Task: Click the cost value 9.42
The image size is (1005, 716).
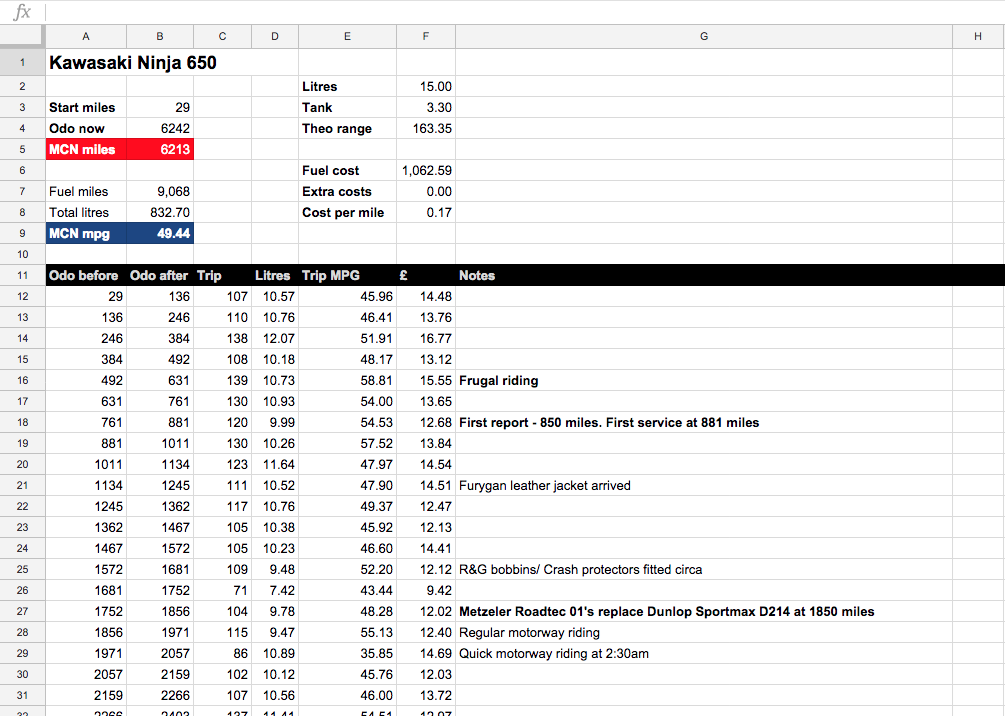Action: tap(426, 590)
